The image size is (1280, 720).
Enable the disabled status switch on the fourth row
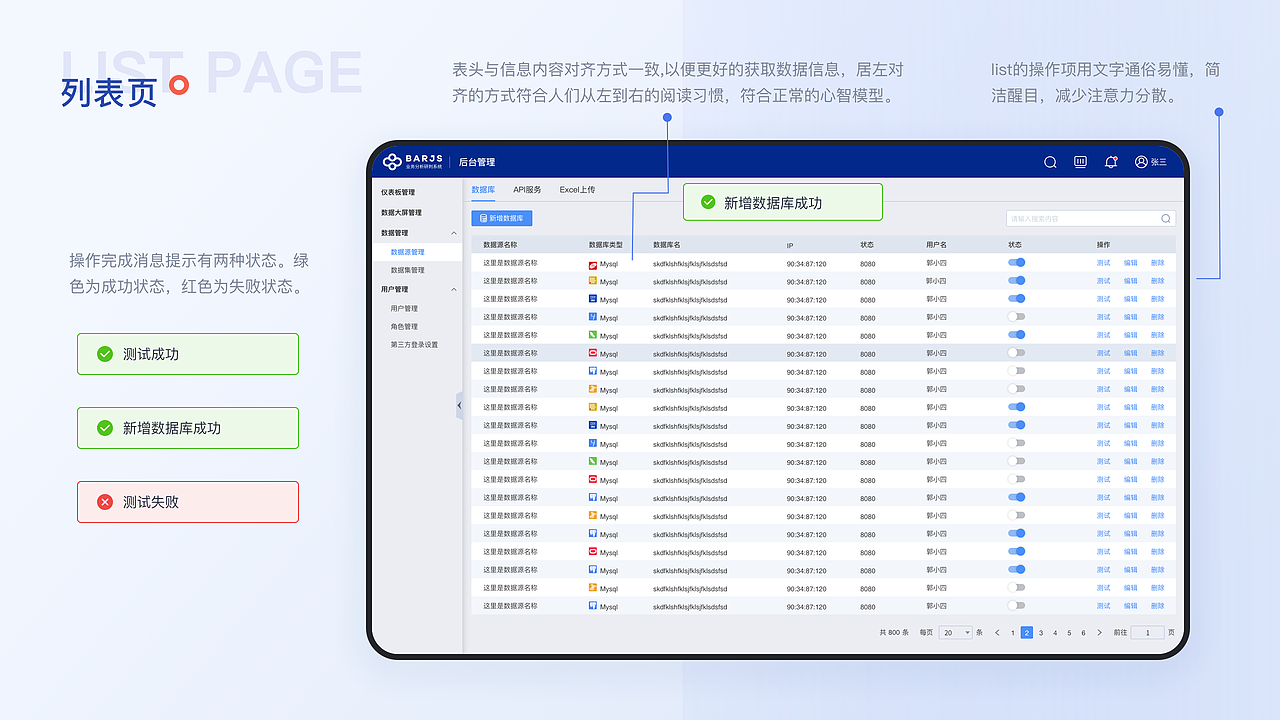[1017, 317]
